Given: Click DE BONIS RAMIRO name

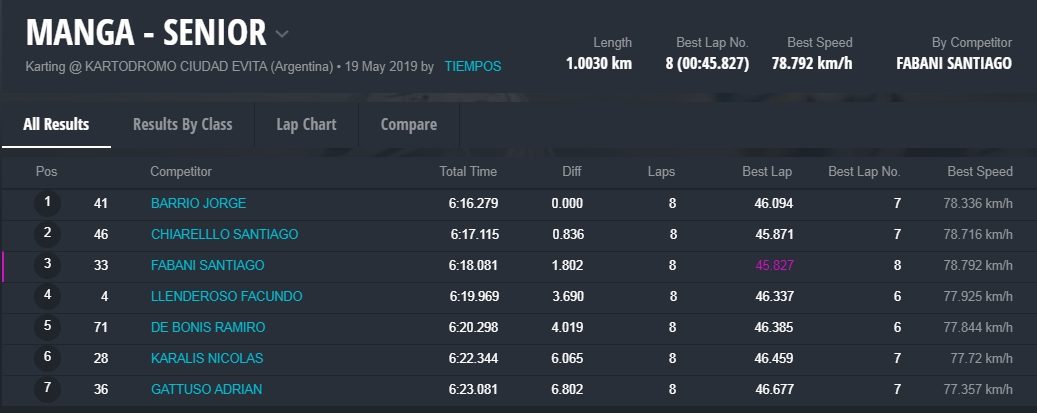Looking at the screenshot, I should tap(207, 327).
